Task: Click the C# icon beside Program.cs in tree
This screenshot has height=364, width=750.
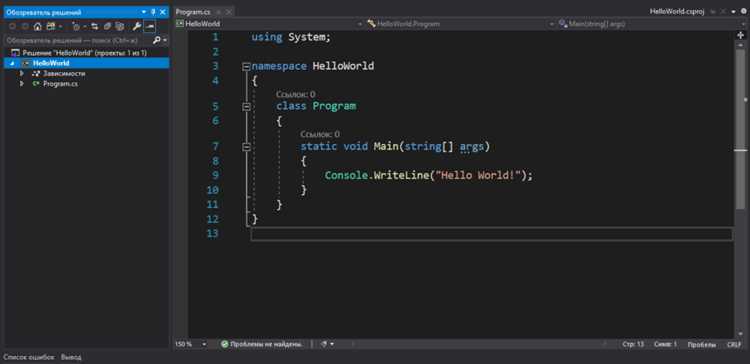Action: (36, 83)
